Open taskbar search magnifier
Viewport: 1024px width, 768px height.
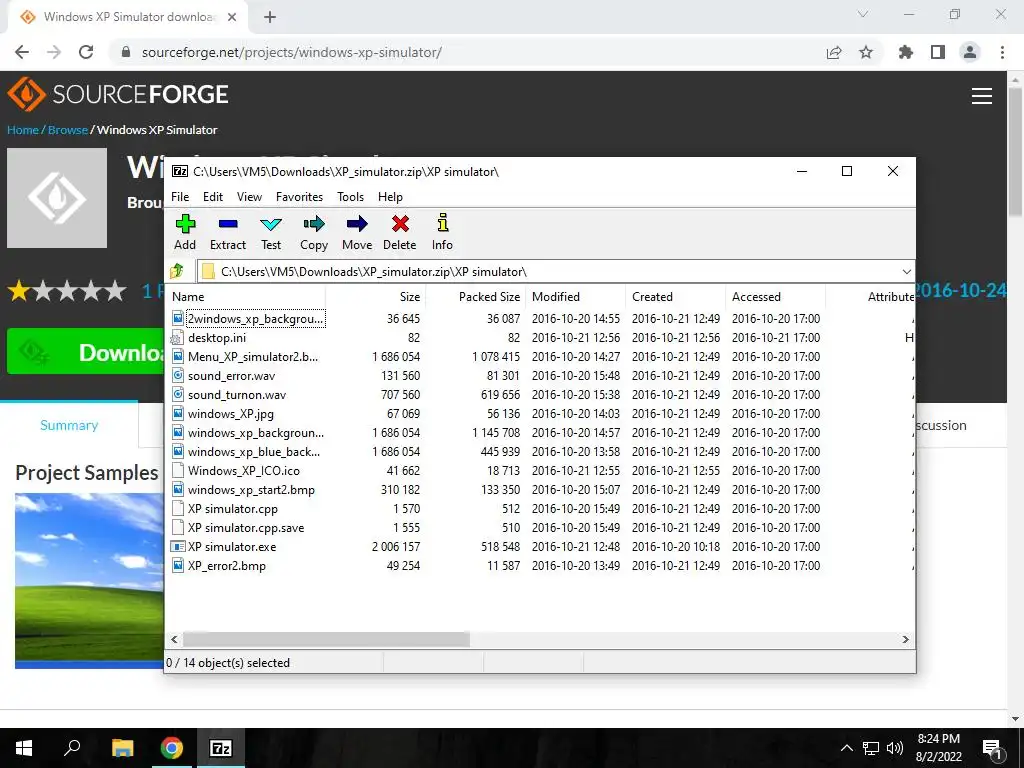[72, 748]
